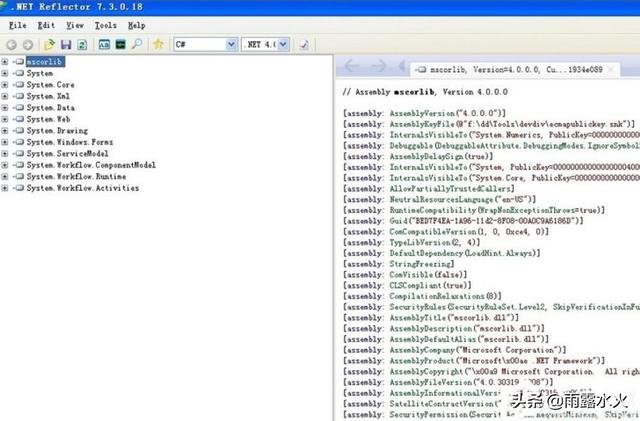Screen dimensions: 640x421
Task: Open the Help menu
Action: point(137,25)
